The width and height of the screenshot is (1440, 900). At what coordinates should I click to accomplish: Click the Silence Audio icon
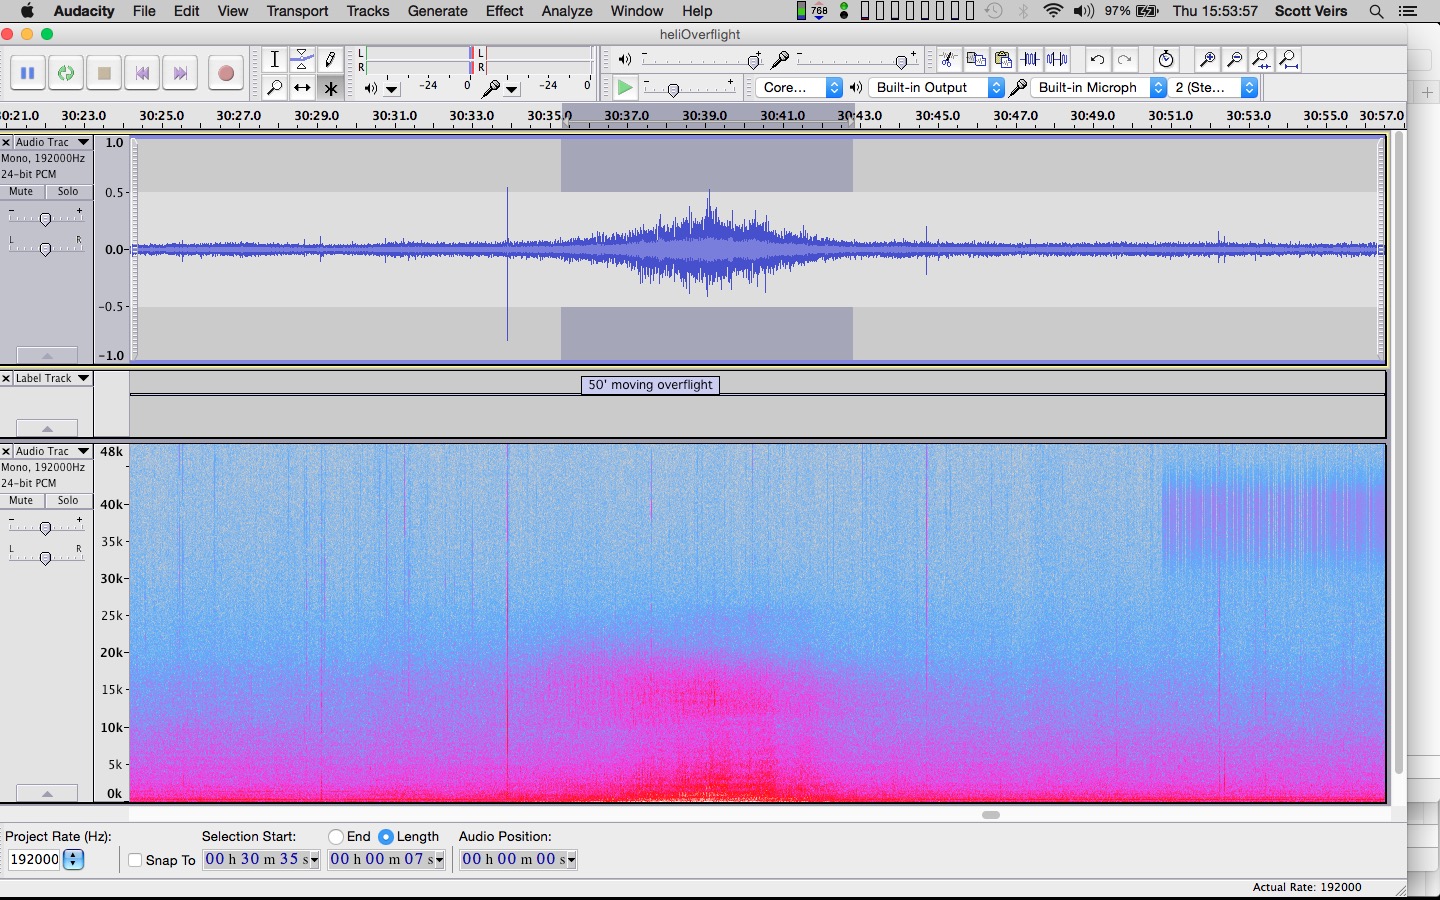[x=1058, y=60]
